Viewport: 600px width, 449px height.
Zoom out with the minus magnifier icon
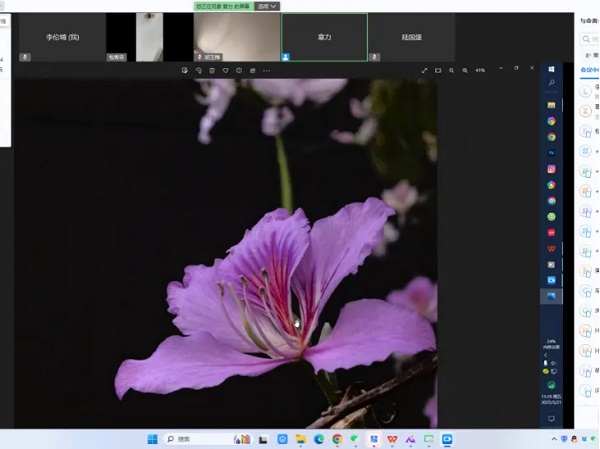tap(452, 70)
